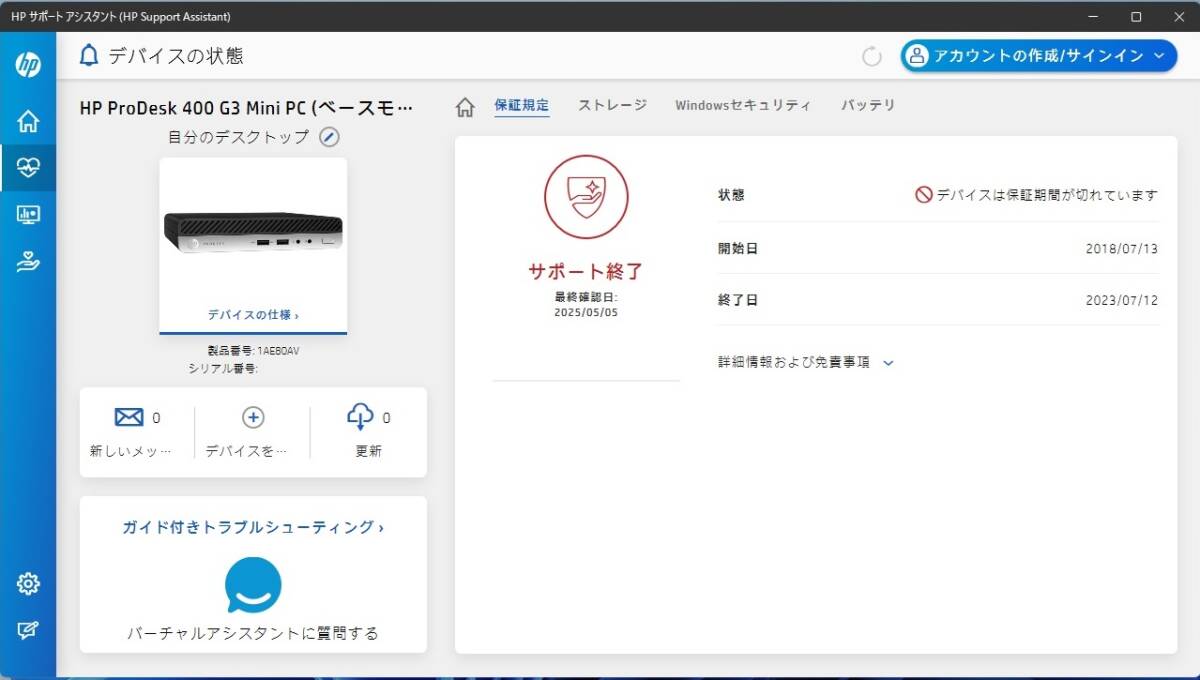Switch to the ストレージ tab

[x=612, y=105]
